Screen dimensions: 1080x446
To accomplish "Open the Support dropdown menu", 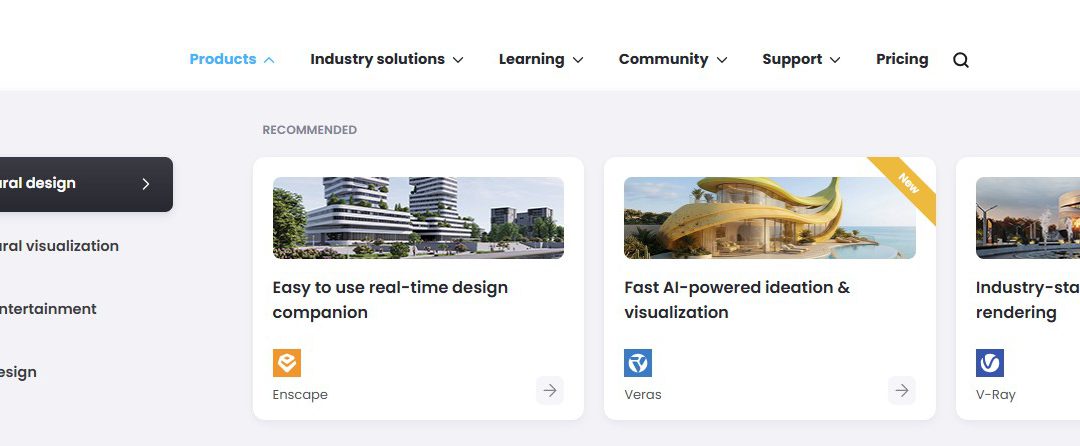I will tap(801, 59).
